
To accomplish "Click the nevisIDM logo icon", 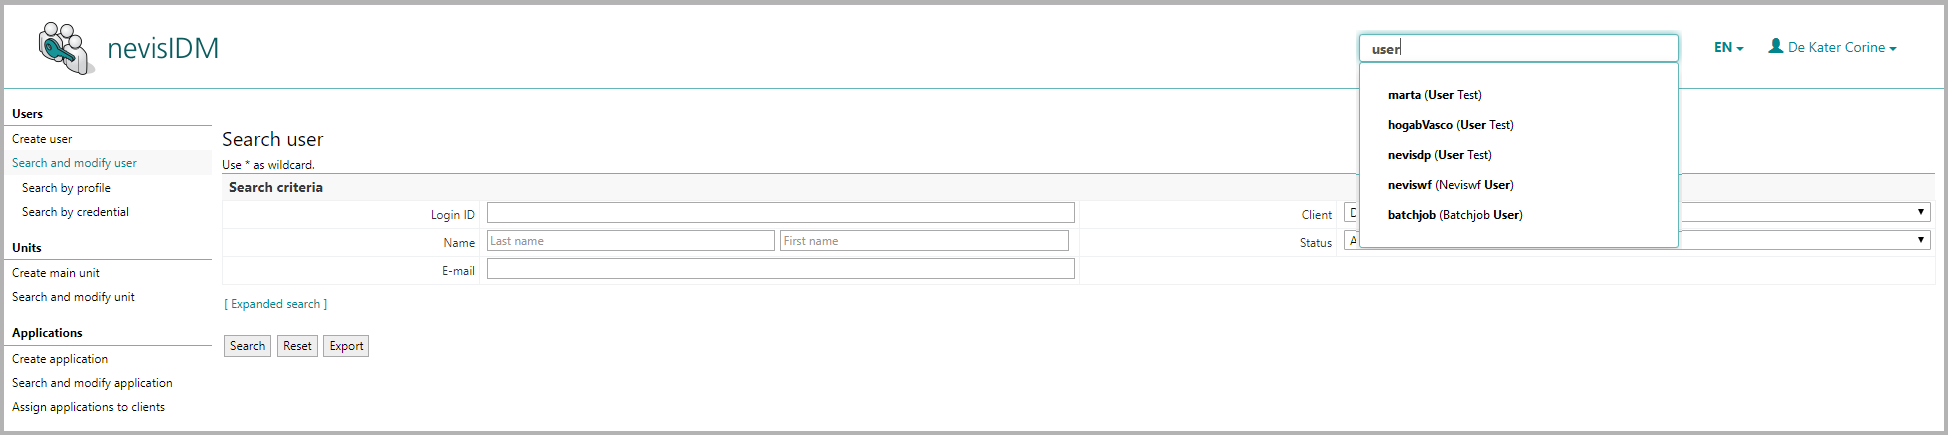I will (66, 48).
